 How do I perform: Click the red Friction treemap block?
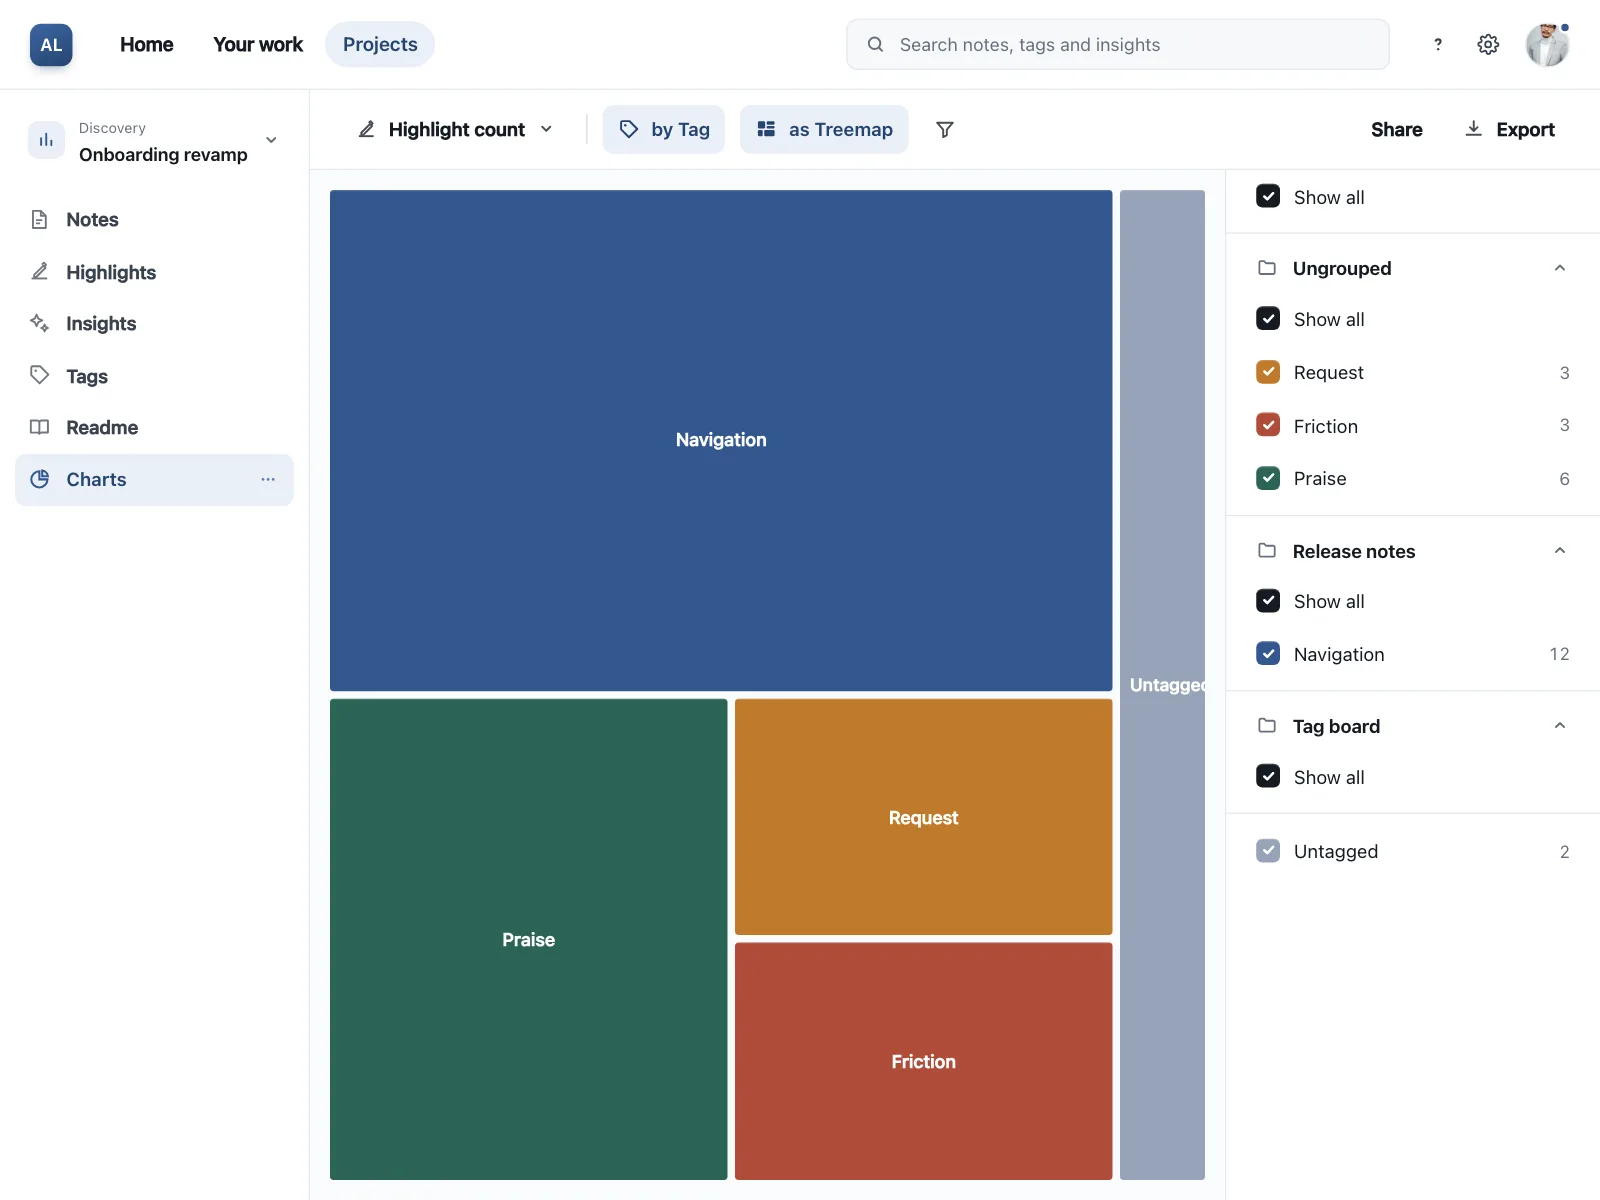point(924,1061)
